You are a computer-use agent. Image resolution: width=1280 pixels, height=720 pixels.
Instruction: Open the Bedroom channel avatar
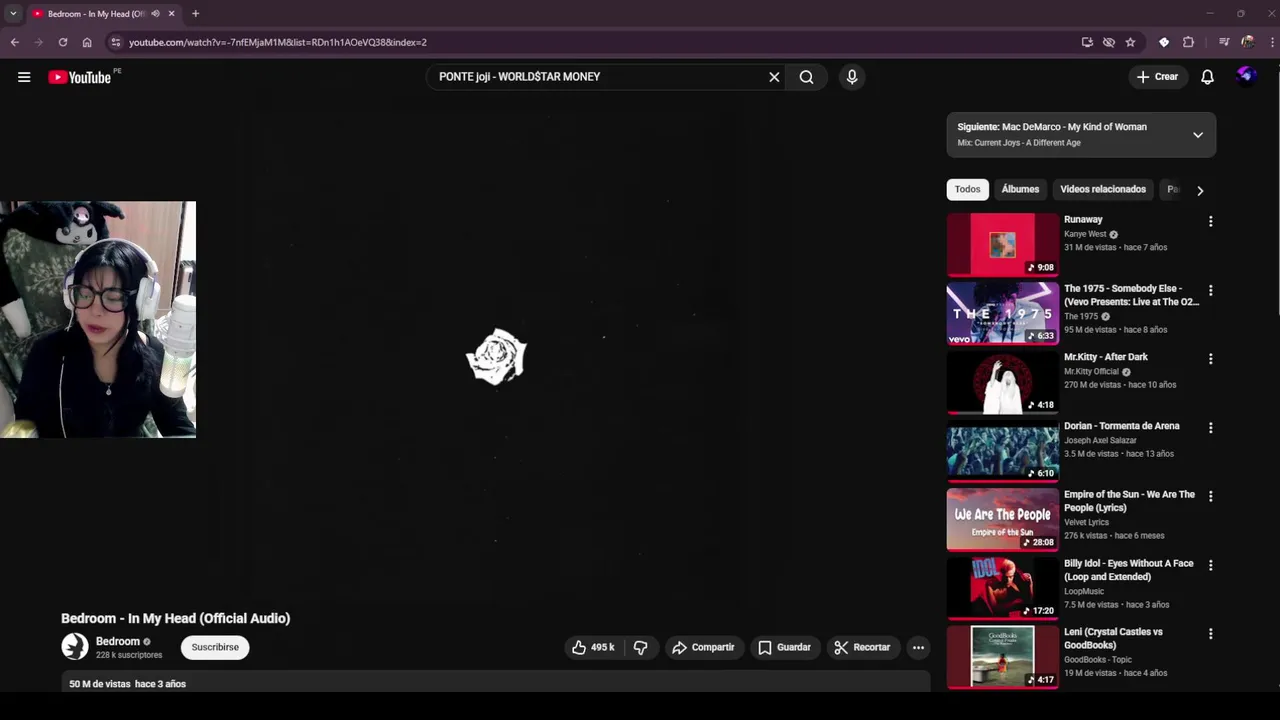click(75, 647)
